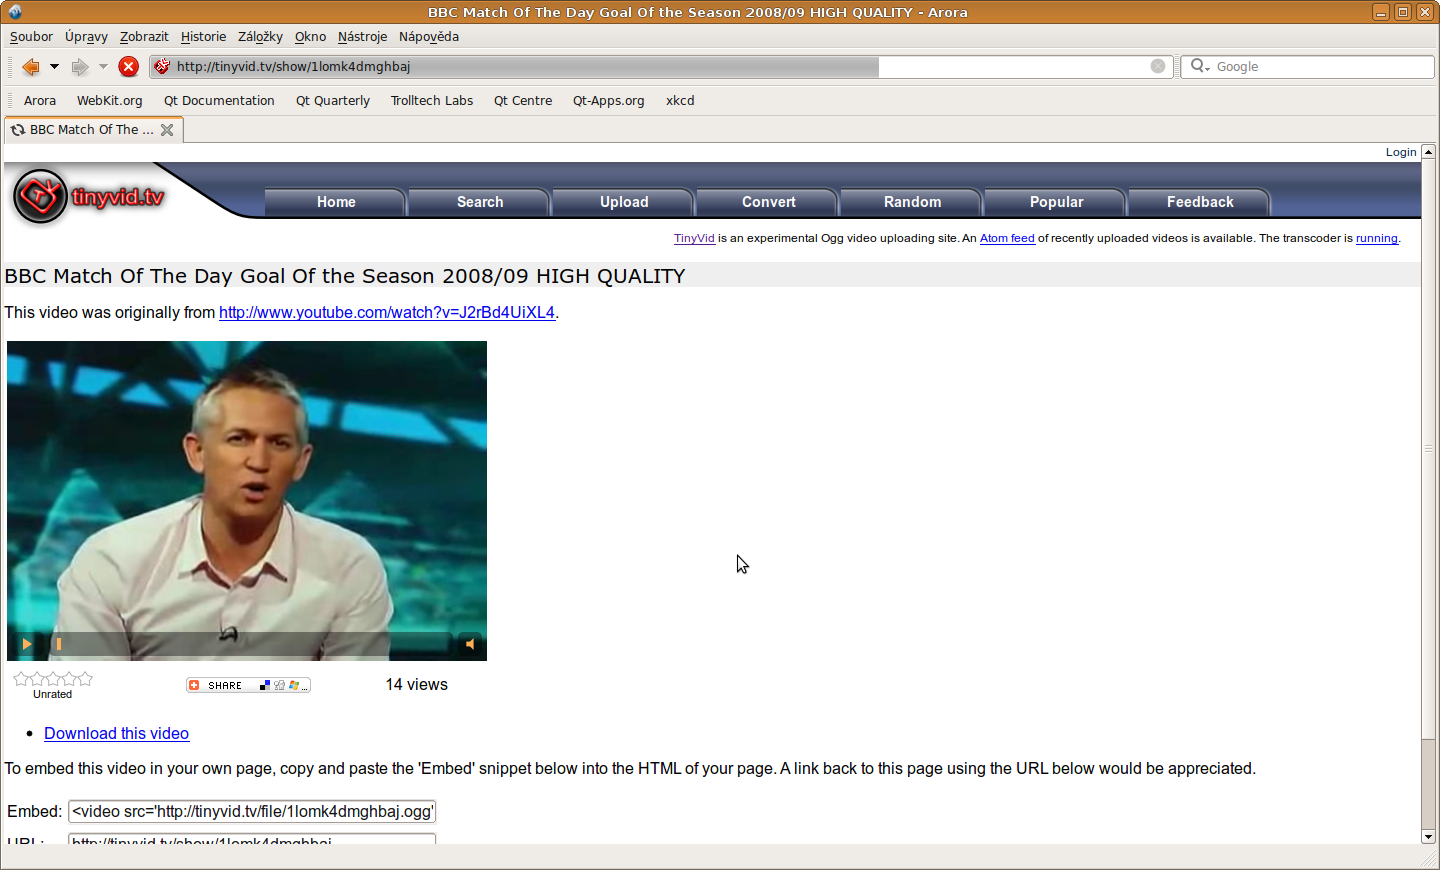Play the video with the play button
This screenshot has height=870, width=1440.
[26, 644]
